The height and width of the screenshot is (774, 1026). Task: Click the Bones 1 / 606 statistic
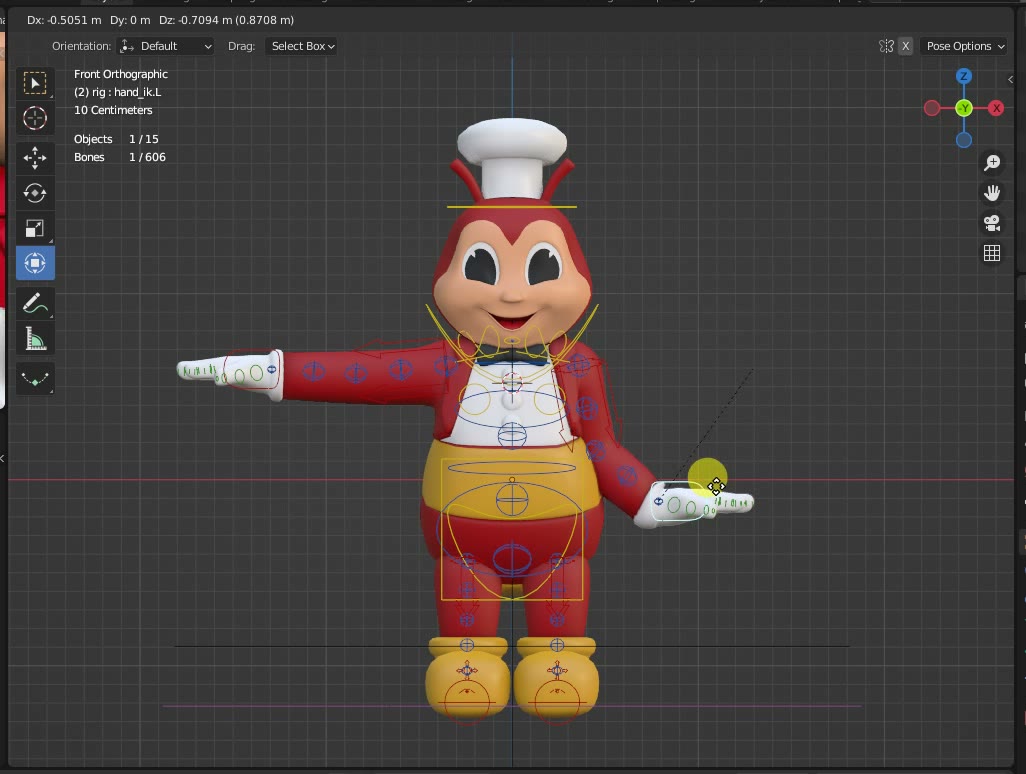120,157
